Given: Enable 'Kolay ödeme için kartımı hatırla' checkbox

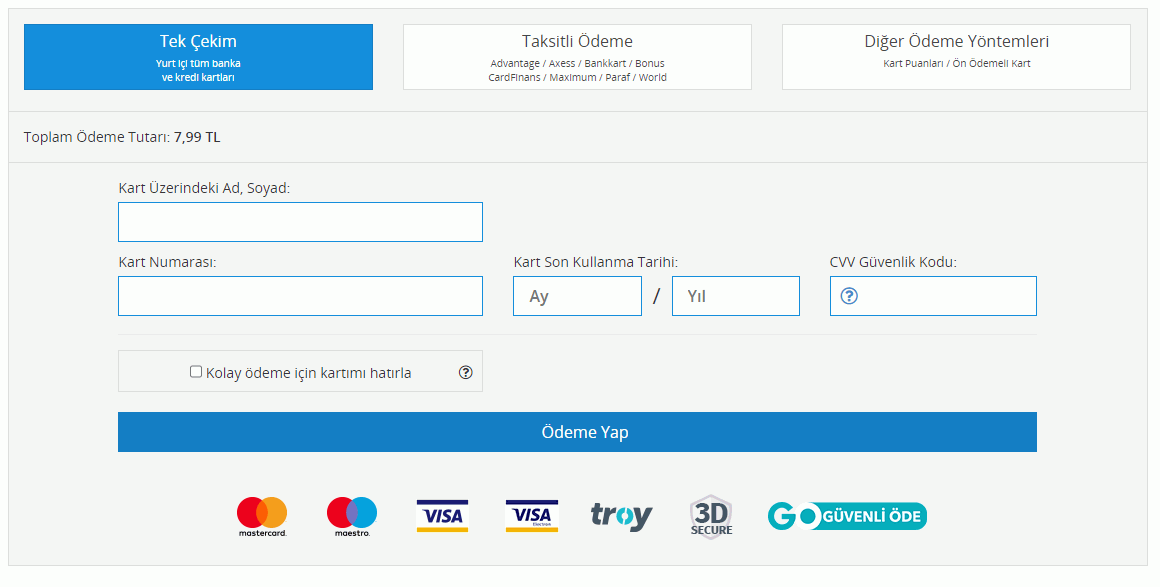Looking at the screenshot, I should click(x=196, y=372).
